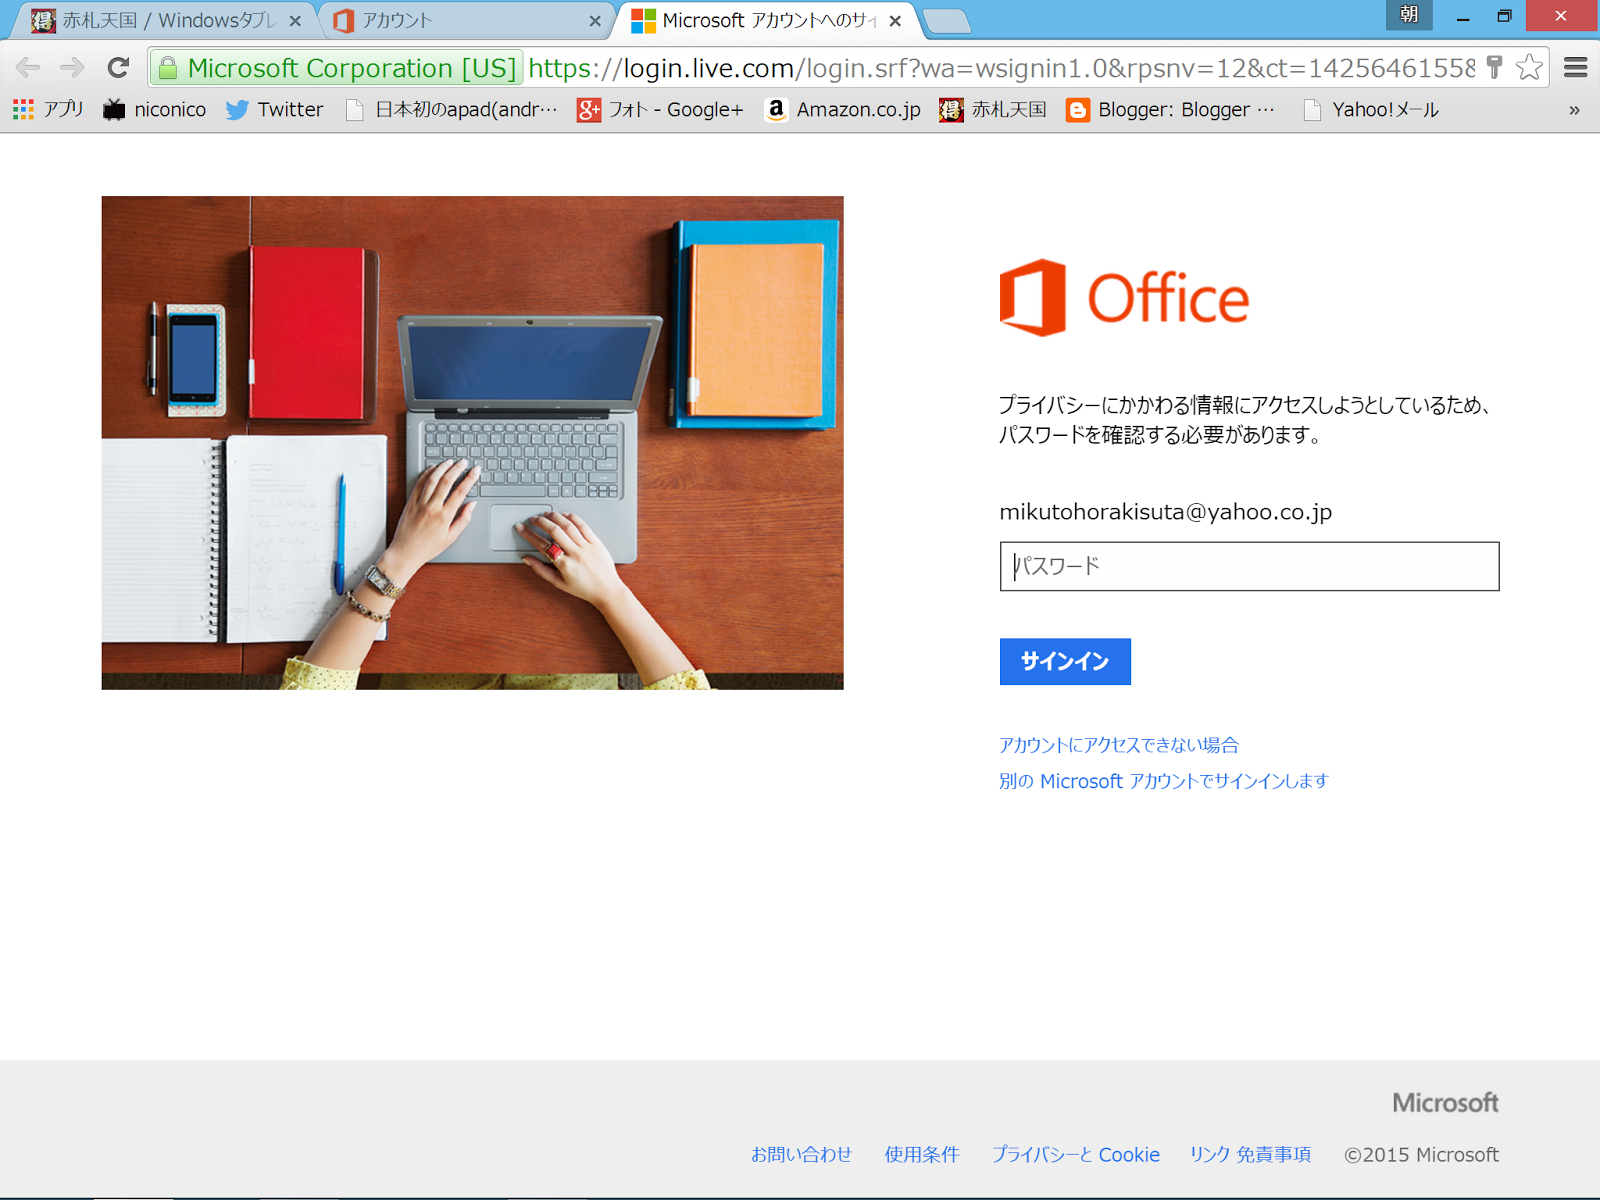Open the アプリ apps bookmark
Image resolution: width=1600 pixels, height=1200 pixels.
click(x=48, y=109)
